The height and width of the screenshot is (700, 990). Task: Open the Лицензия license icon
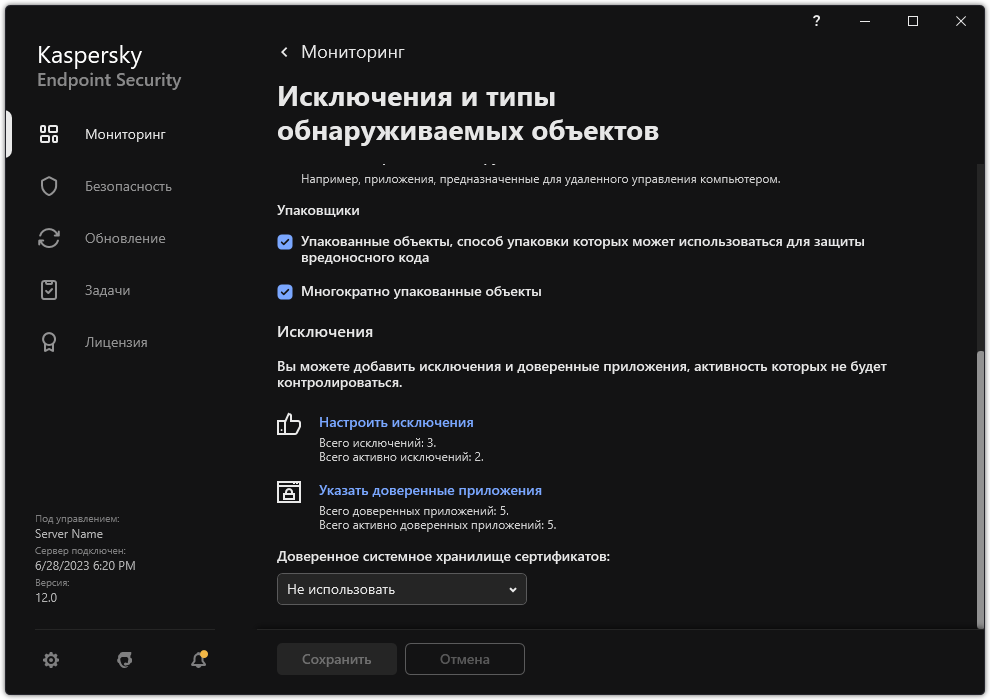[x=48, y=342]
